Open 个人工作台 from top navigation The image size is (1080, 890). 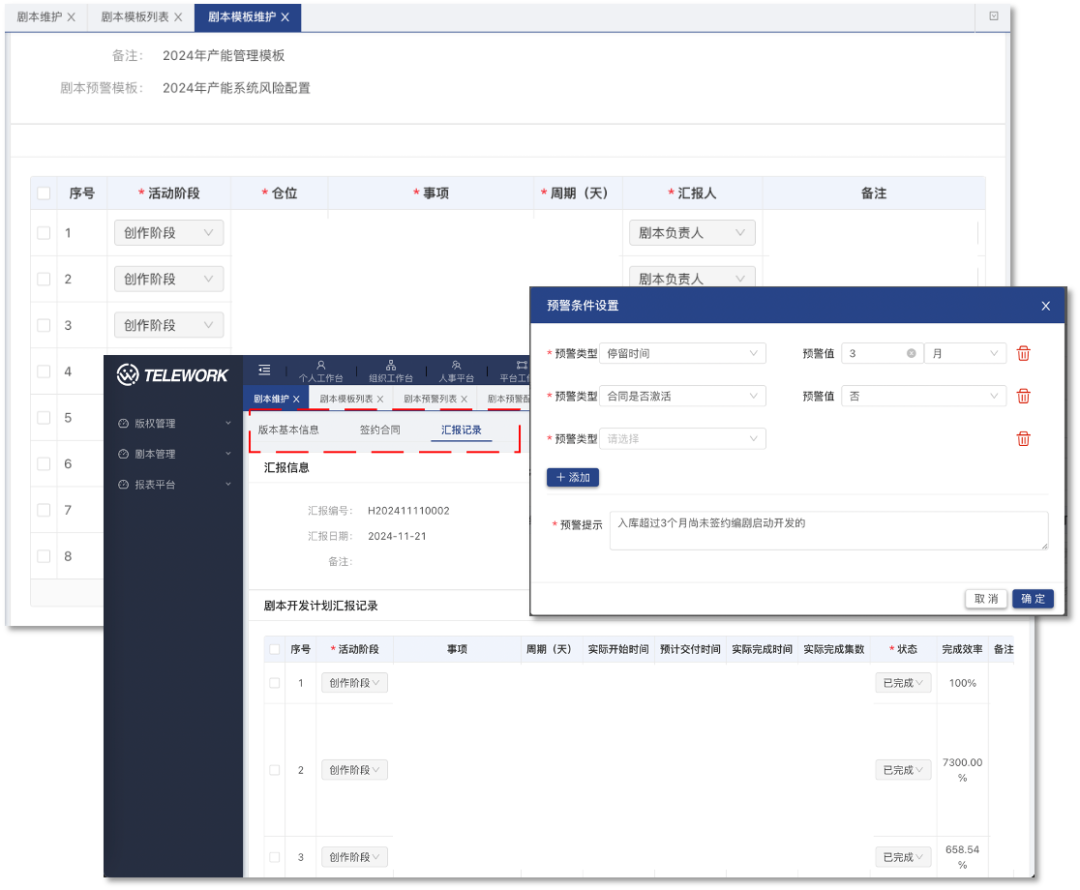321,371
